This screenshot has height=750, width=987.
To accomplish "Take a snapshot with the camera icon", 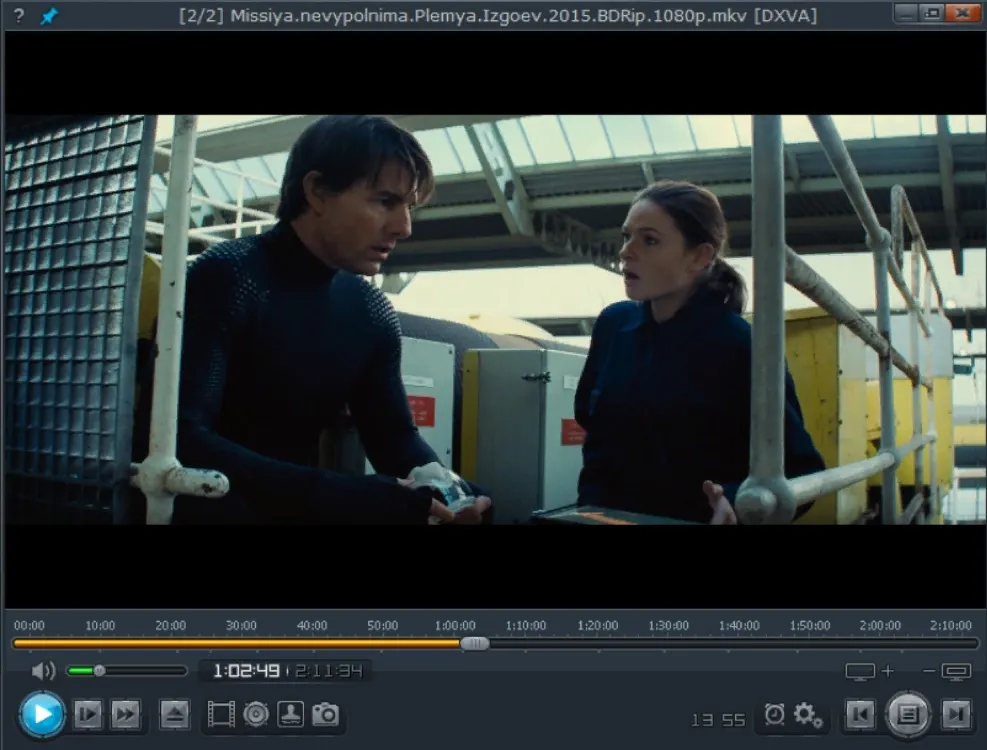I will click(325, 715).
